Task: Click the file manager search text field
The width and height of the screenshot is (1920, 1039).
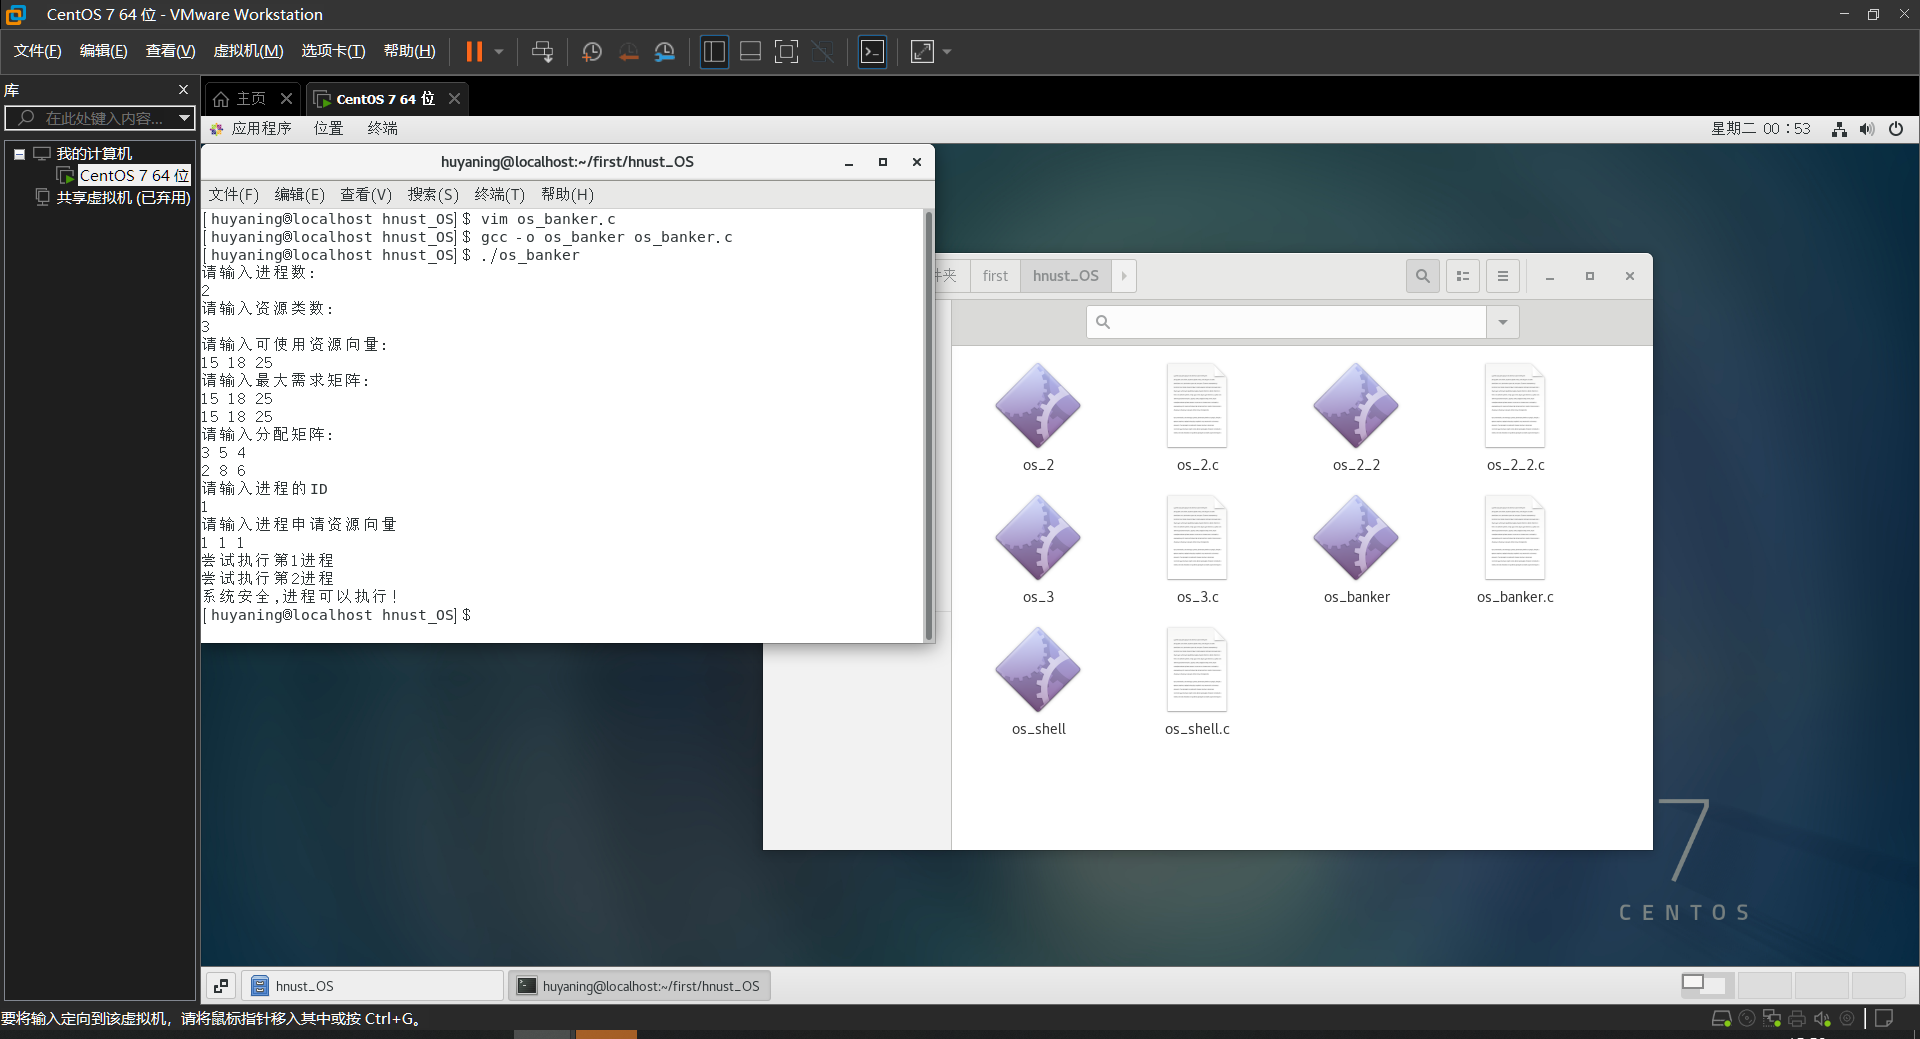Action: coord(1286,322)
